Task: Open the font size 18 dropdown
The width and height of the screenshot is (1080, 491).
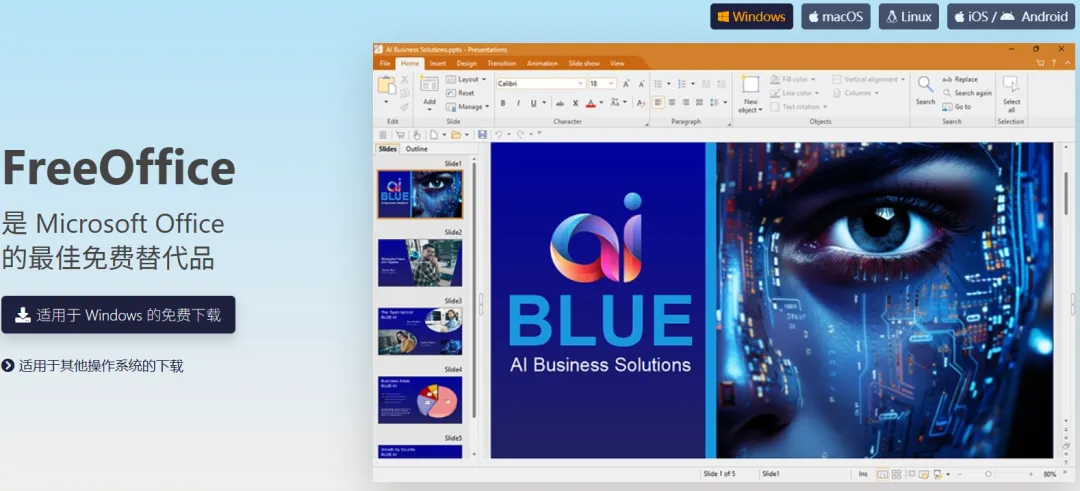Action: pyautogui.click(x=612, y=83)
